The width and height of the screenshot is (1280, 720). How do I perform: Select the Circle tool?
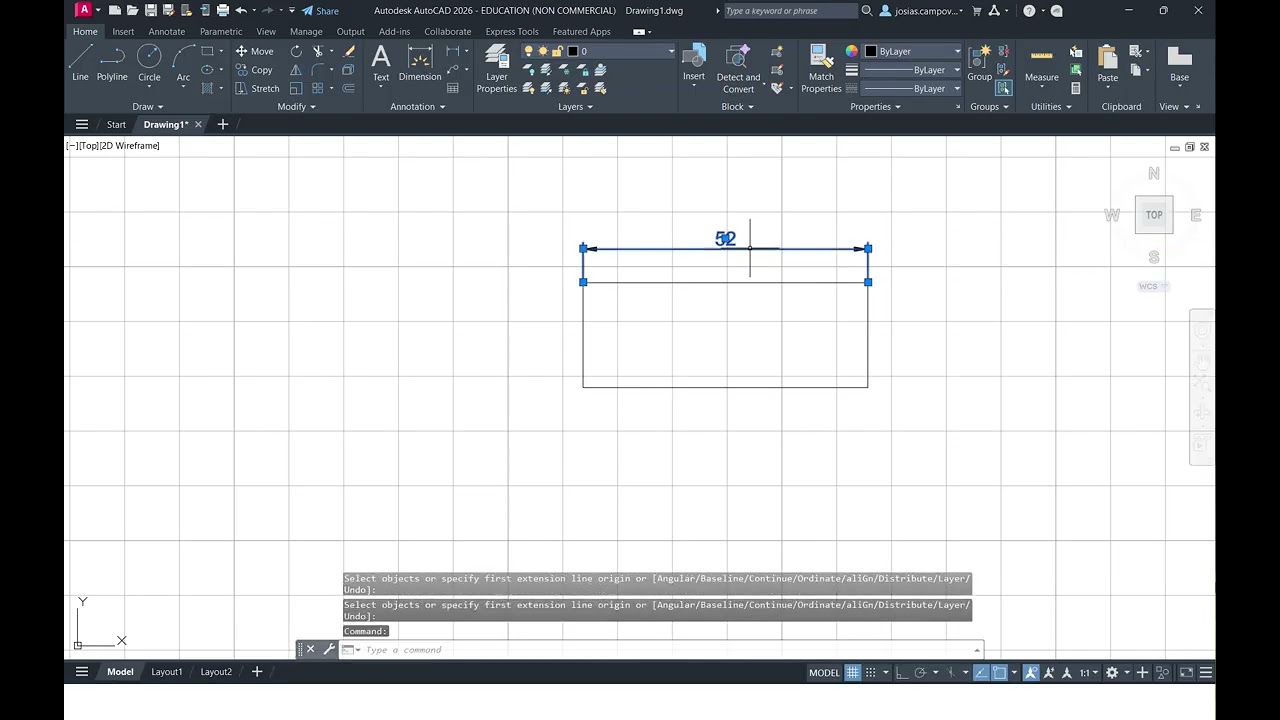(x=149, y=62)
